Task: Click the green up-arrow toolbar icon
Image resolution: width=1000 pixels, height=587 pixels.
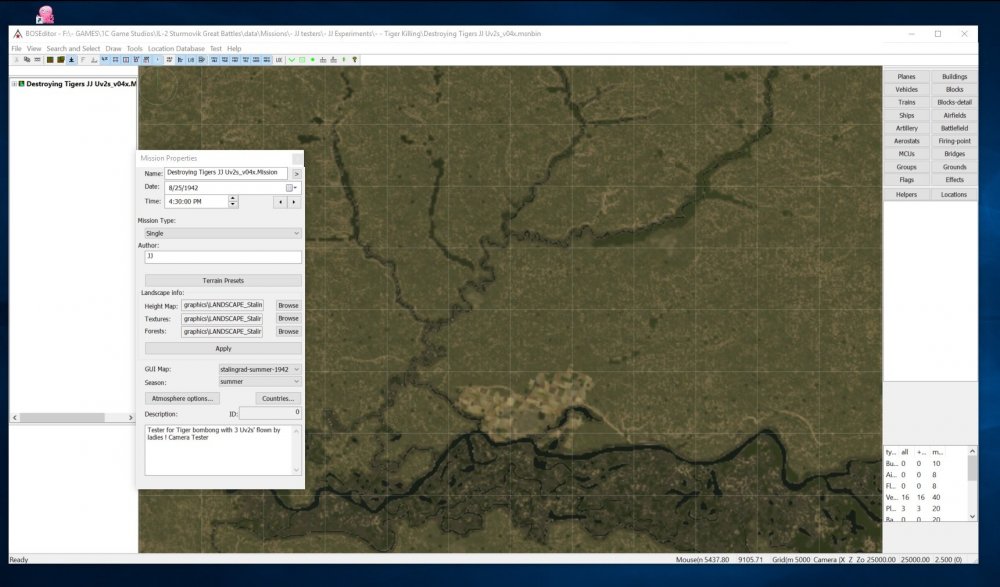Action: click(x=344, y=59)
